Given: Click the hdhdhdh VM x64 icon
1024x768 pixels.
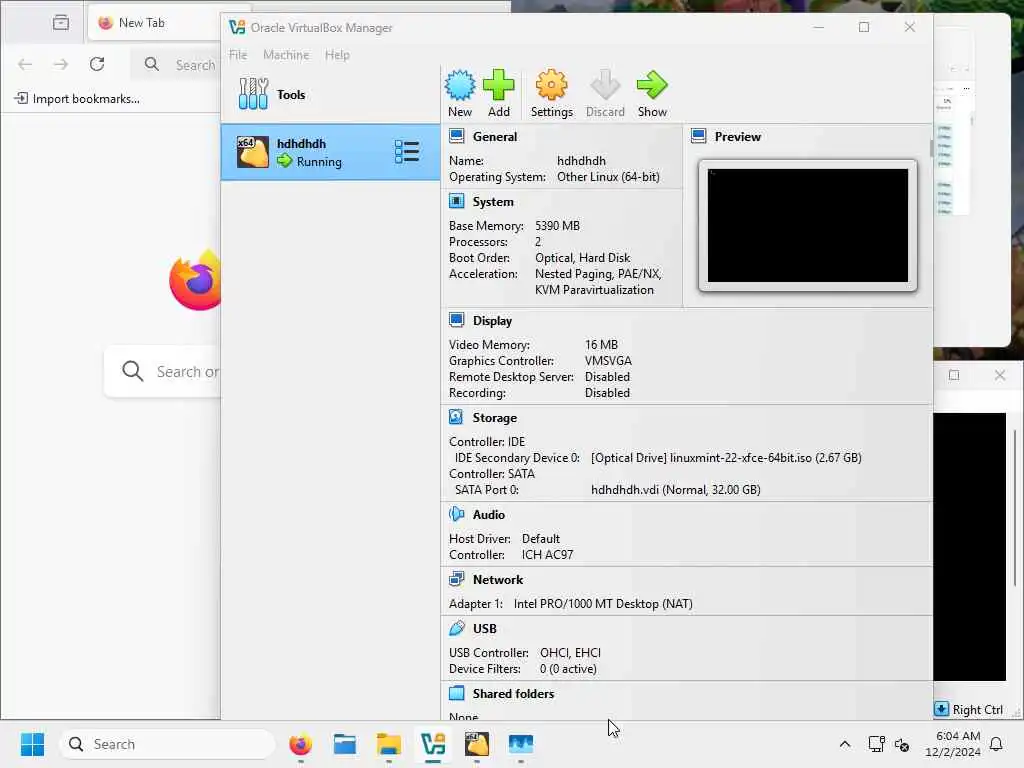Looking at the screenshot, I should (252, 152).
